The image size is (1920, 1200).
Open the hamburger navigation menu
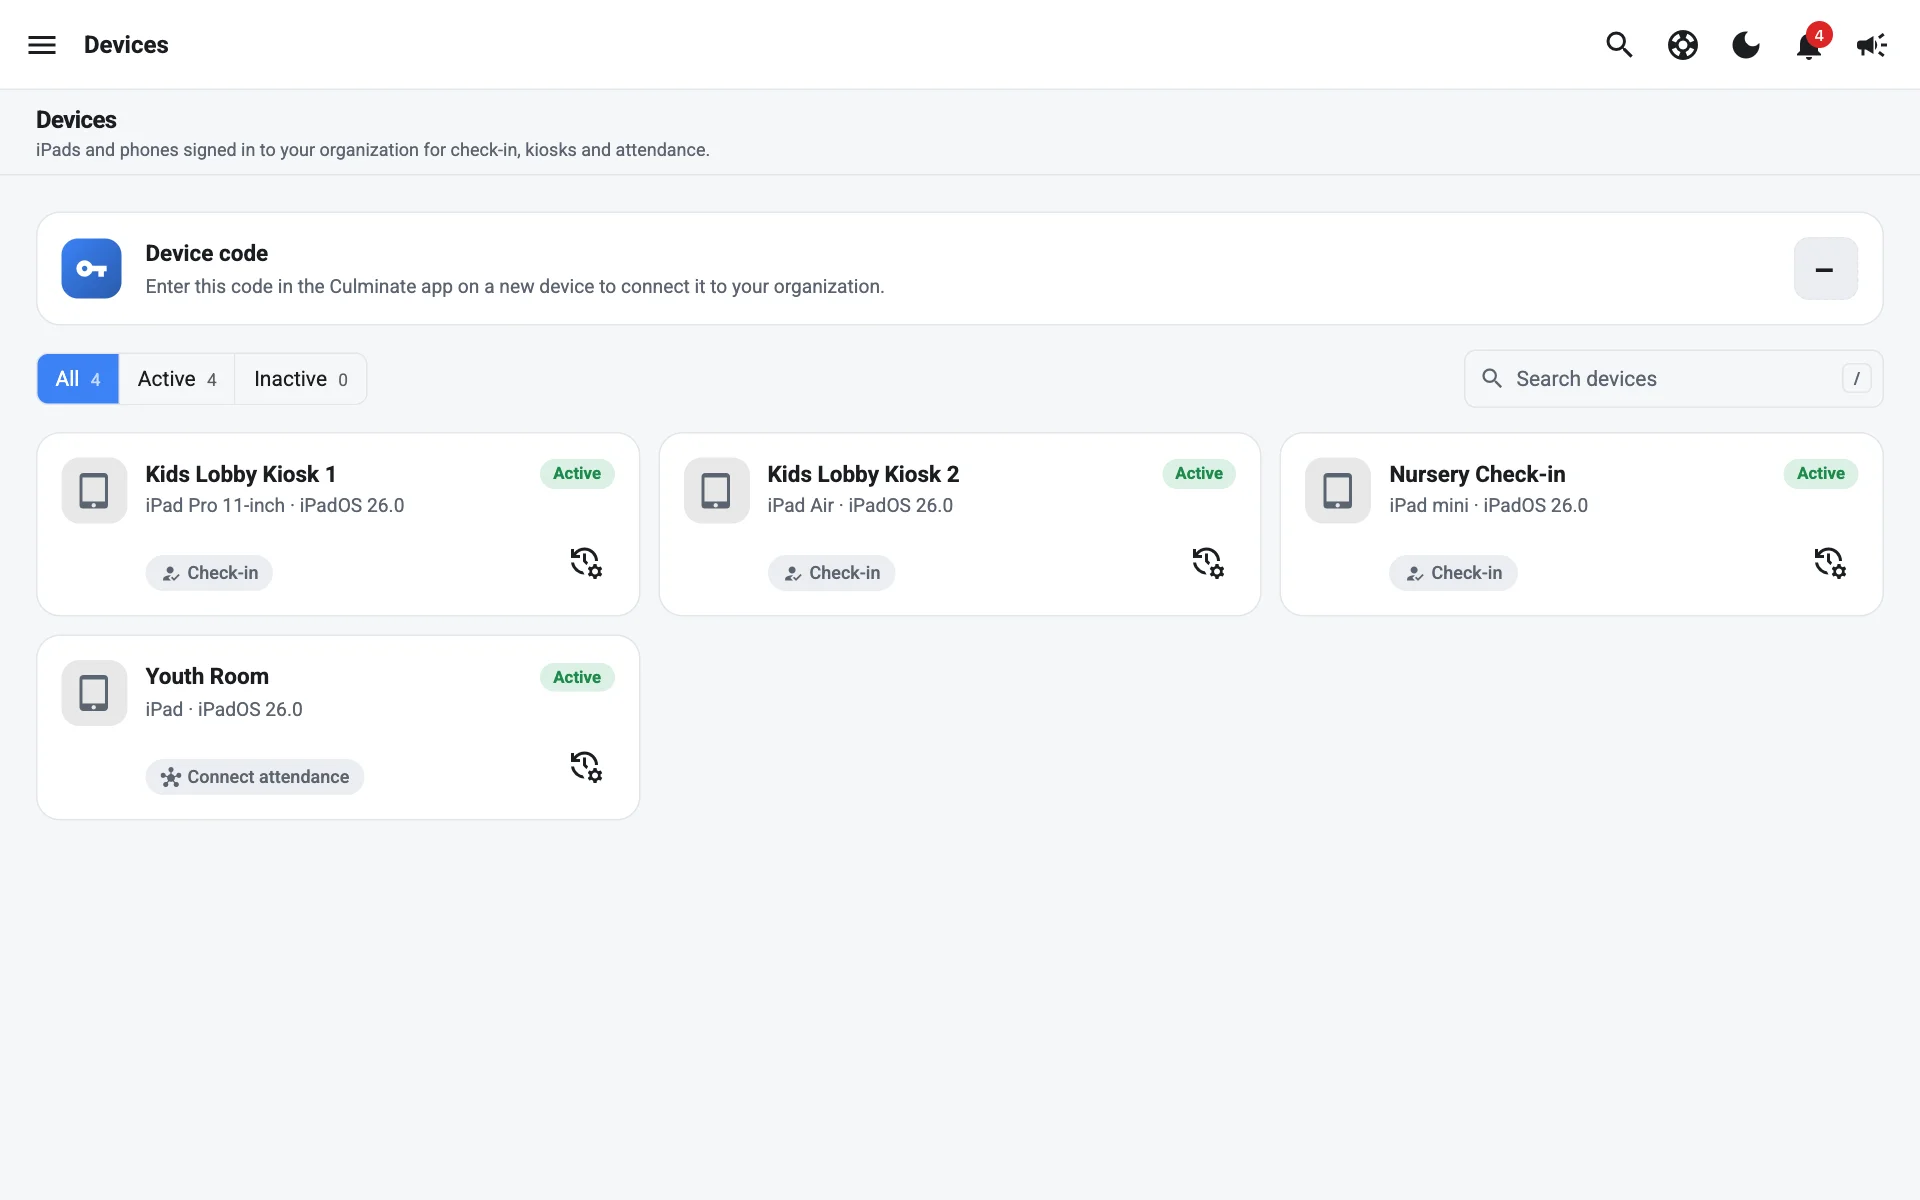[x=42, y=45]
